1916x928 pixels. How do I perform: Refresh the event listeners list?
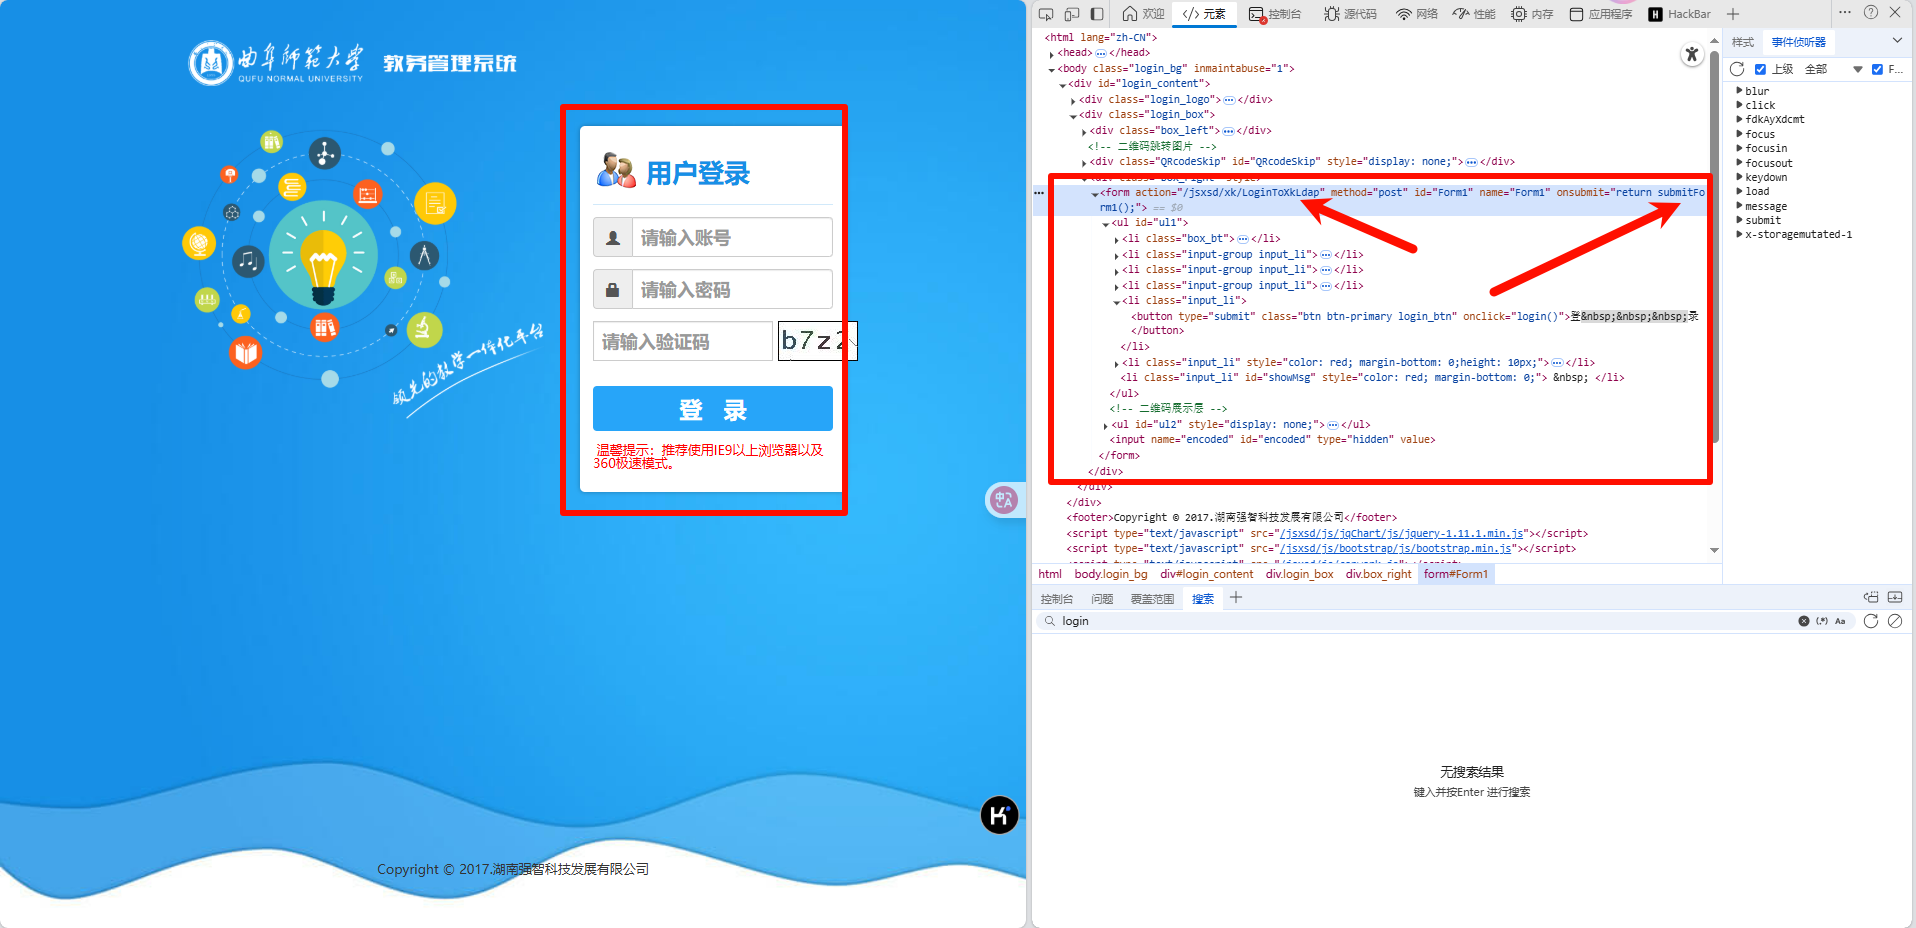coord(1737,68)
